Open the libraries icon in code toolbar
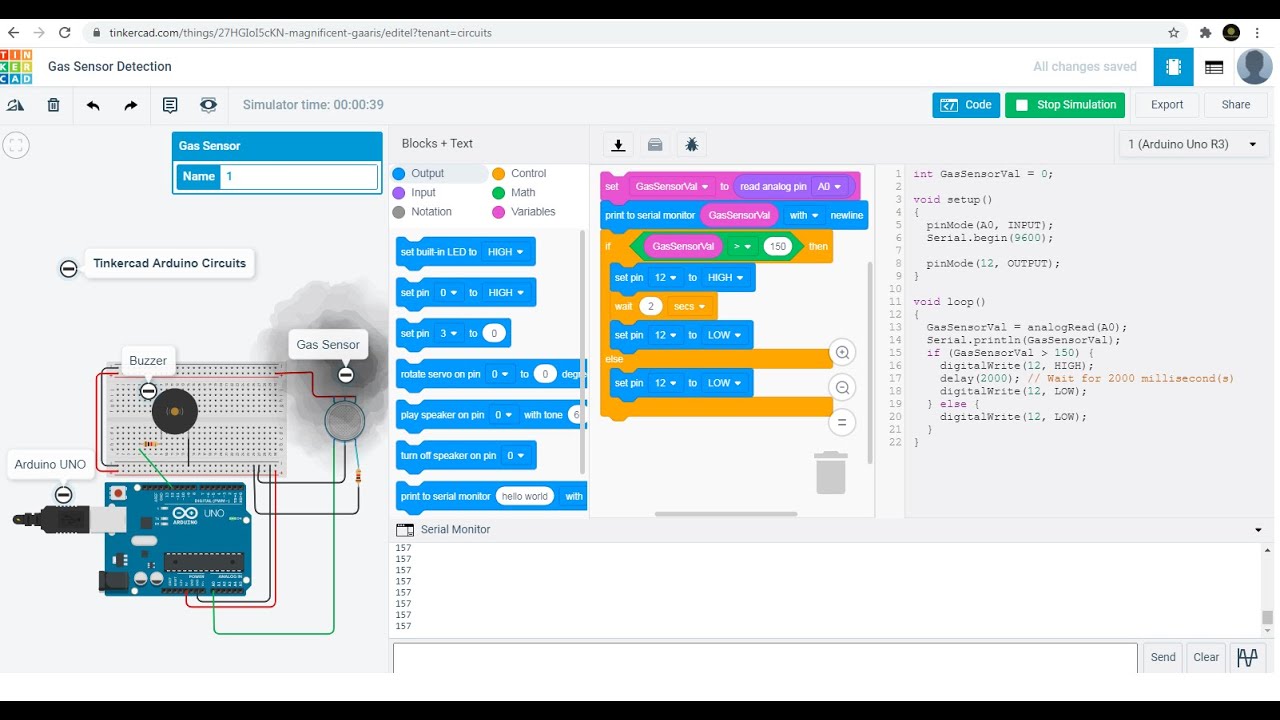Image resolution: width=1280 pixels, height=720 pixels. [x=655, y=145]
